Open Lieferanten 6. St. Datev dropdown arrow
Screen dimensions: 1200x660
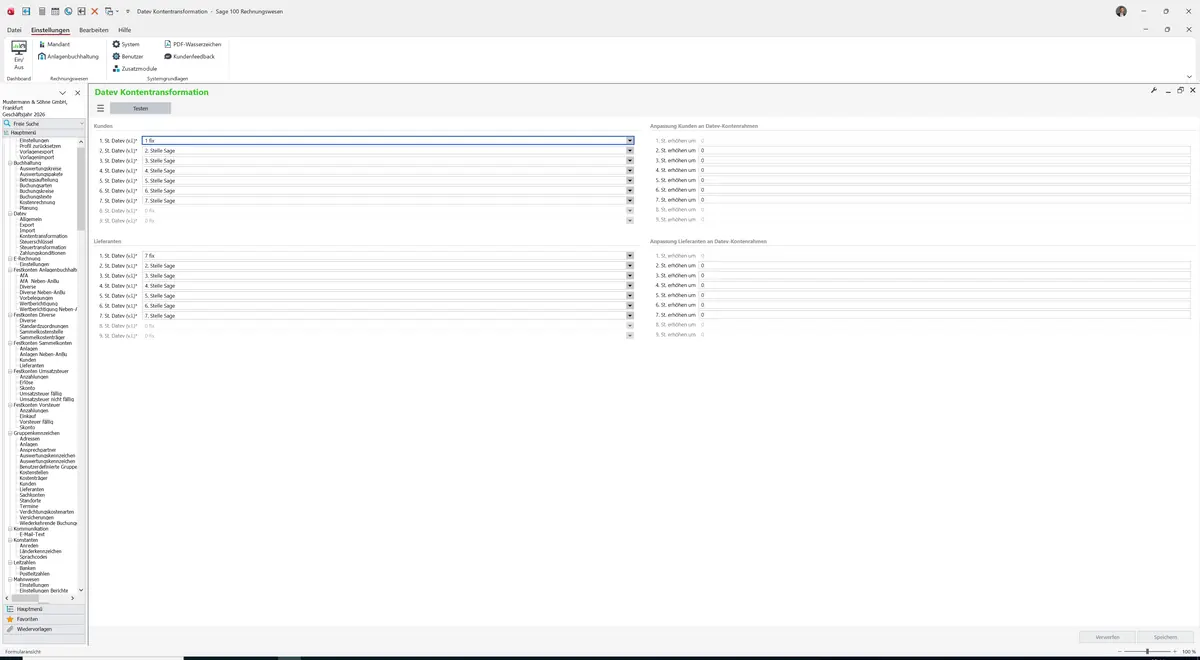coord(630,305)
